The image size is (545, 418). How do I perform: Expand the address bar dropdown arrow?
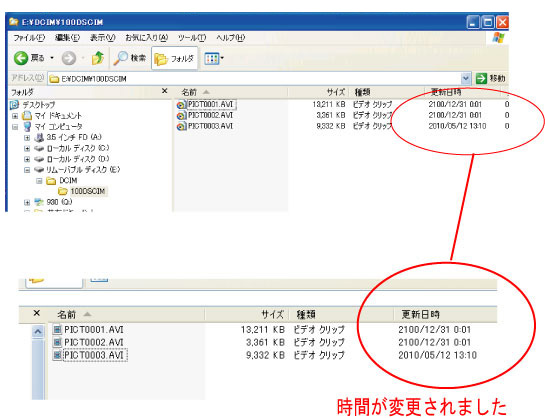click(465, 79)
